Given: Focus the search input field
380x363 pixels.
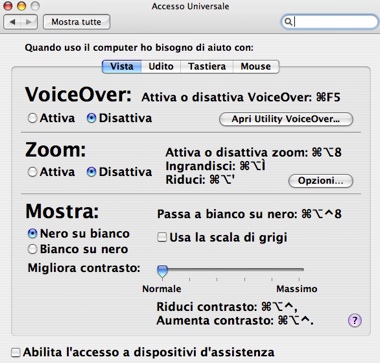Looking at the screenshot, I should [330, 22].
